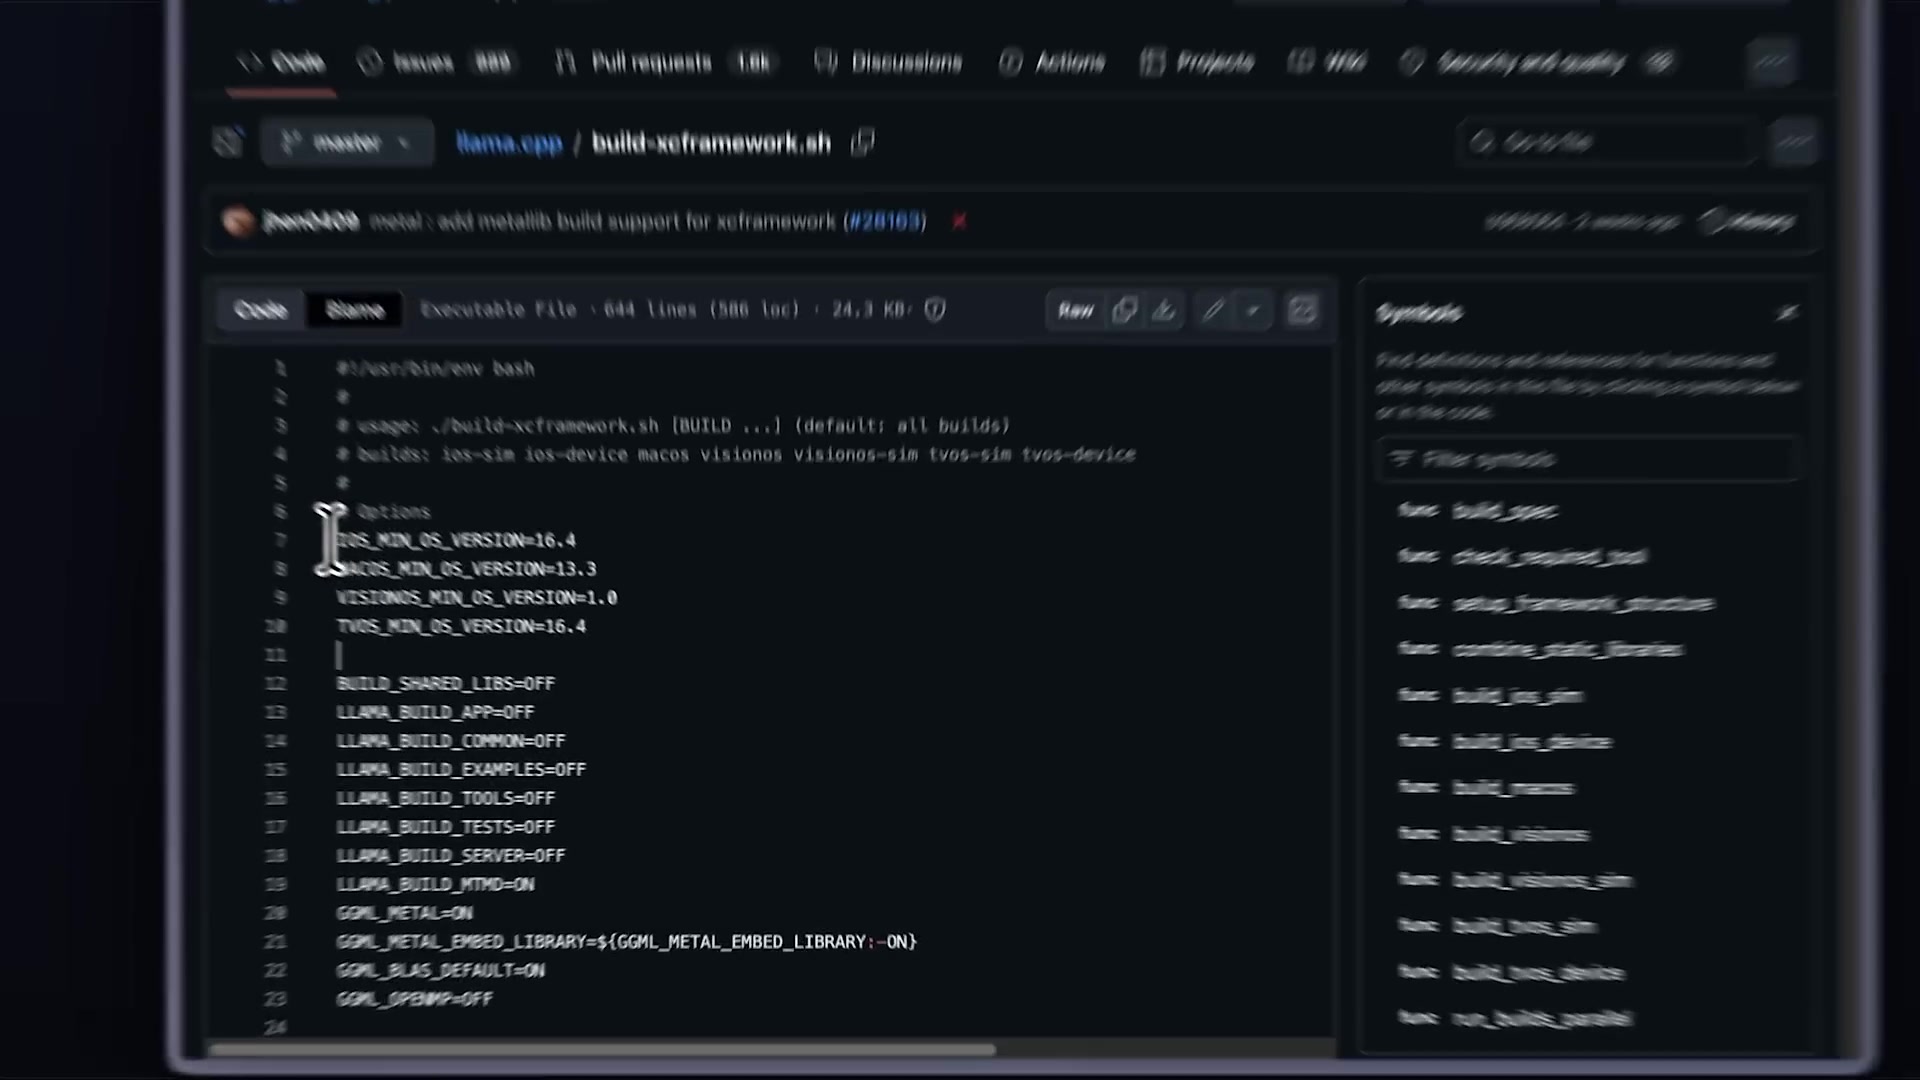
Task: Go to llama.cpp breadcrumb link
Action: click(x=509, y=143)
